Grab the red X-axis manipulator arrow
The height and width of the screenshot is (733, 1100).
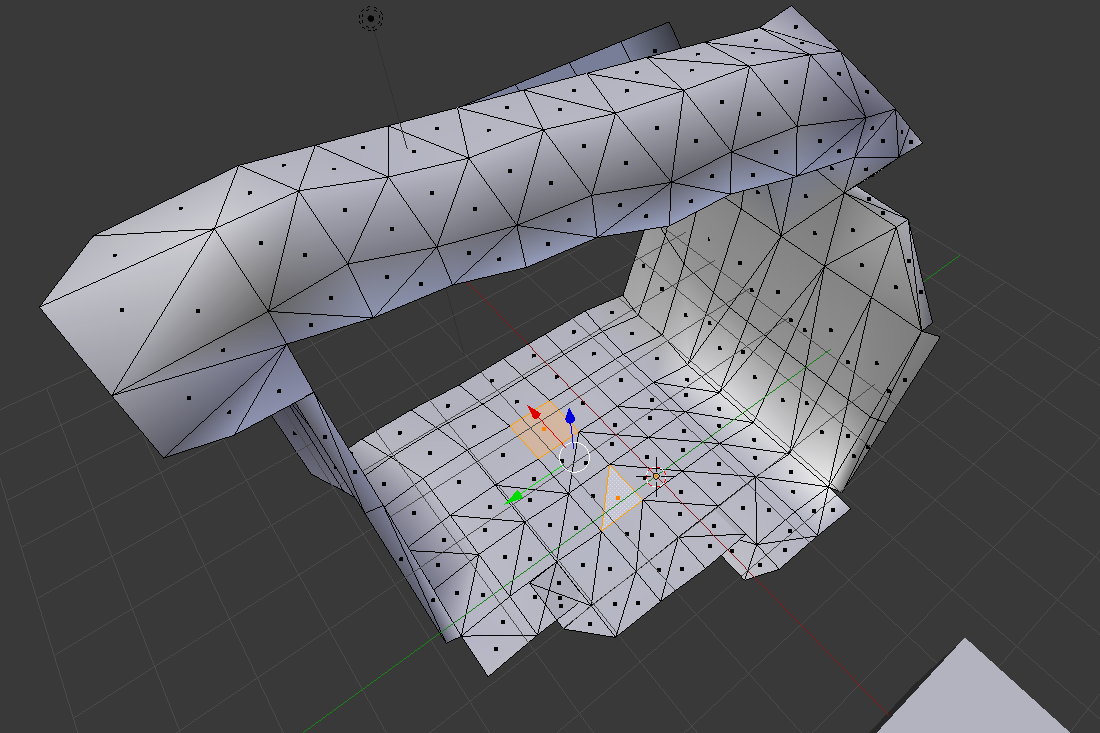(x=534, y=412)
